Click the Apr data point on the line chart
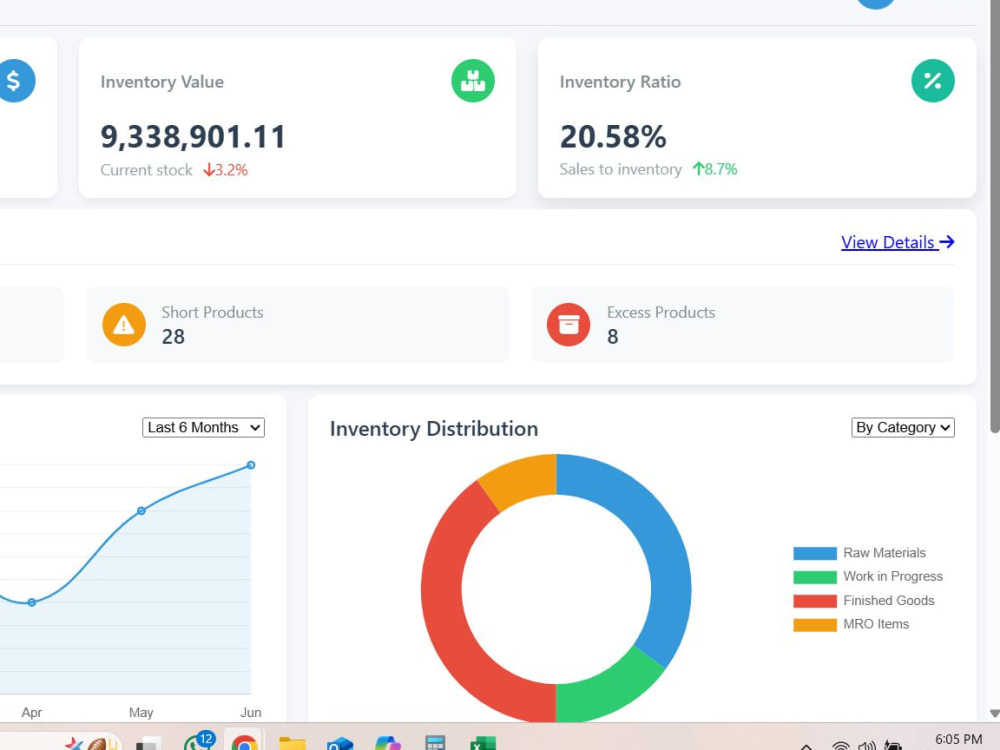This screenshot has height=750, width=1000. point(32,602)
